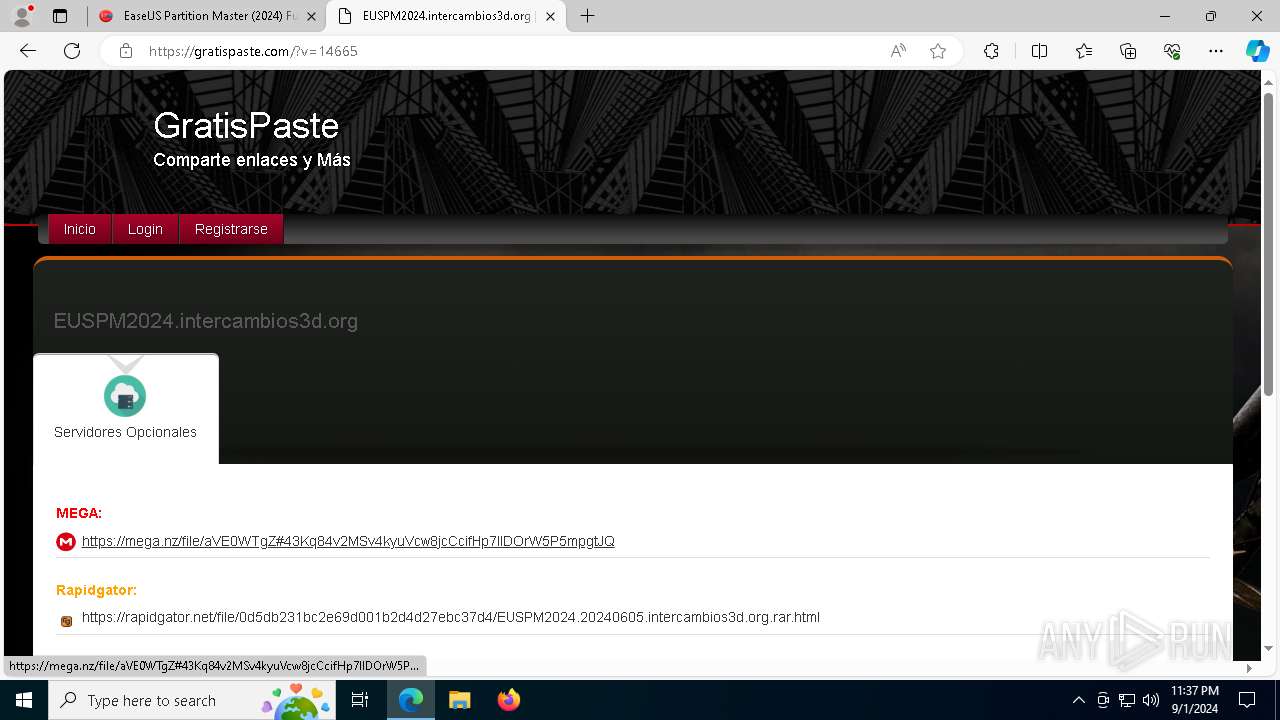
Task: Click the scroll down arrow
Action: [x=1269, y=648]
